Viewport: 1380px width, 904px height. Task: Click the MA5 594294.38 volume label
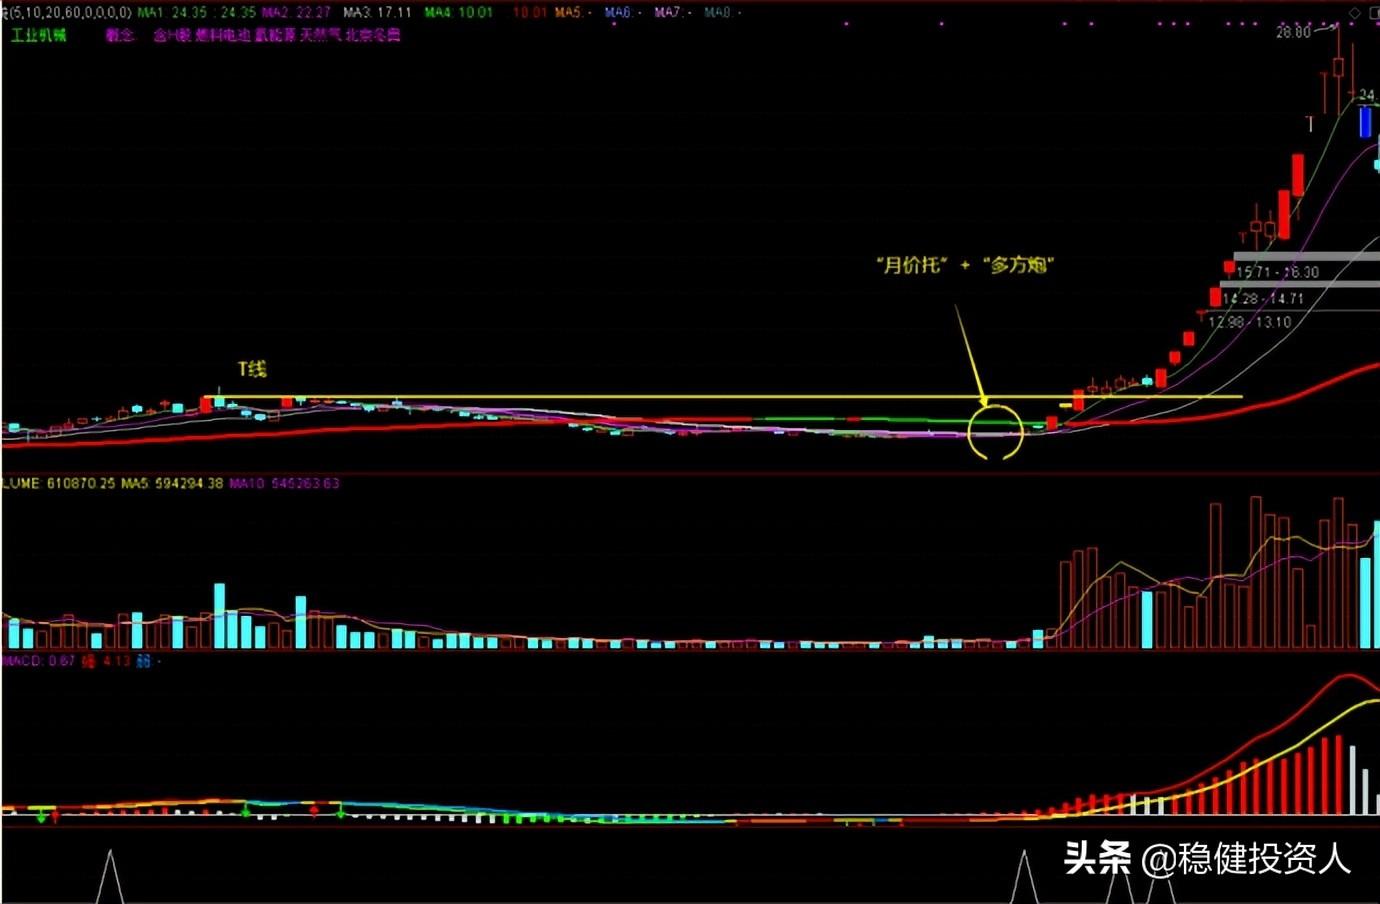[x=172, y=483]
